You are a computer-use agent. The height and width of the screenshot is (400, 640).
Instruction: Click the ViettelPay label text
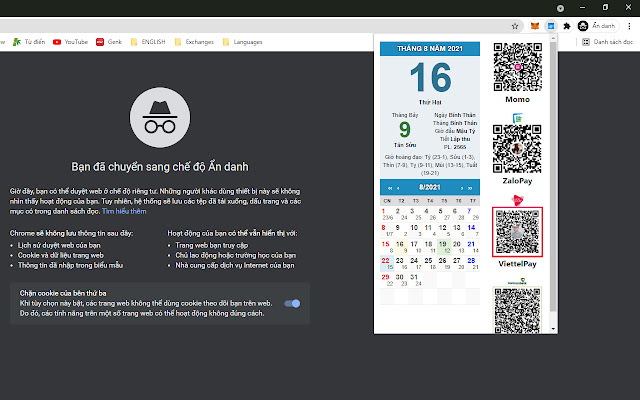[x=517, y=264]
